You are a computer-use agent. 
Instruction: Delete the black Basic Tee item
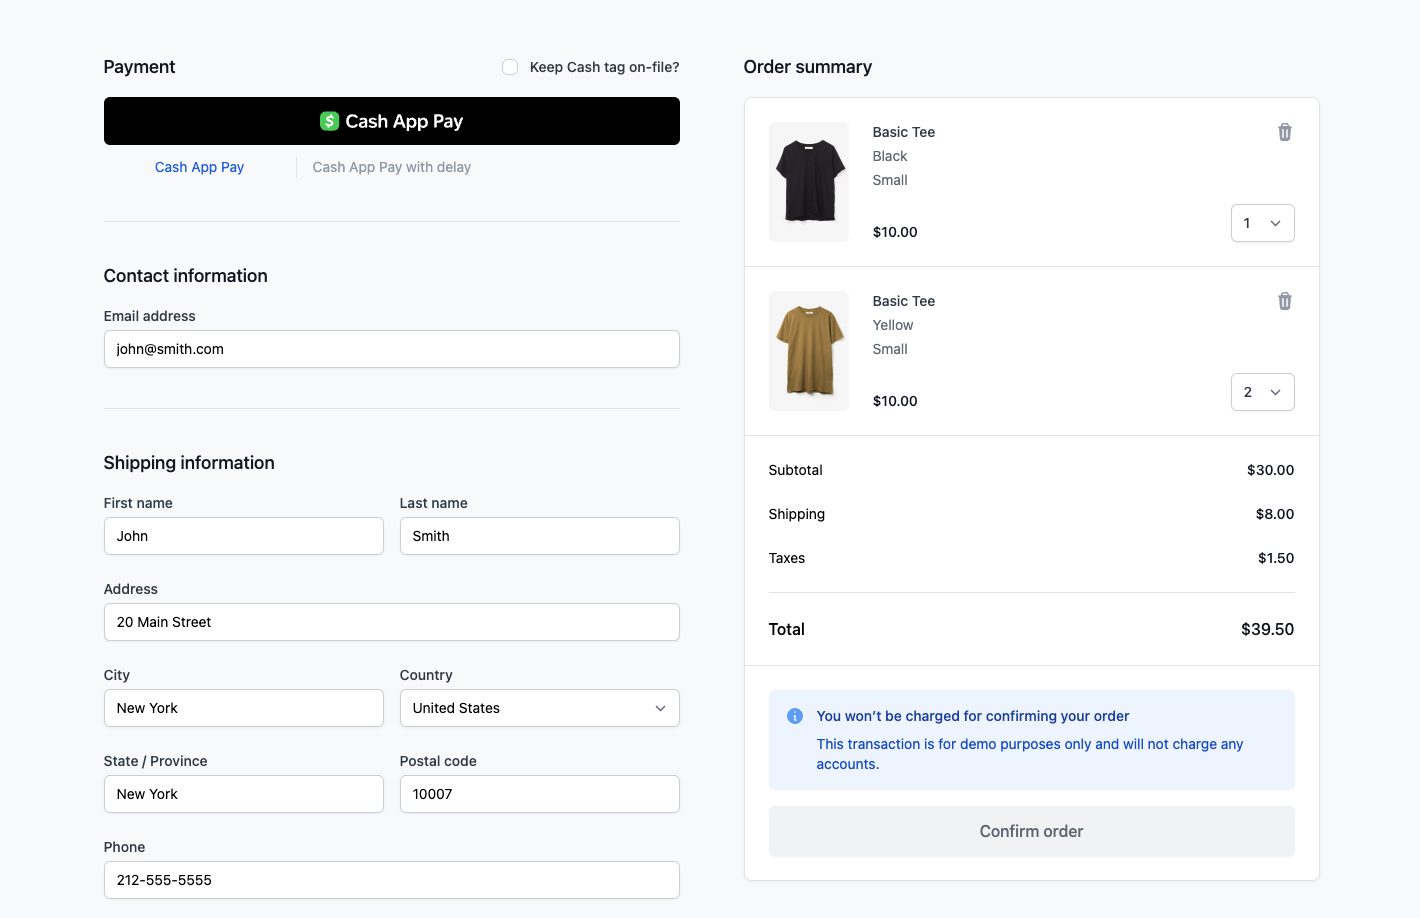[1284, 132]
